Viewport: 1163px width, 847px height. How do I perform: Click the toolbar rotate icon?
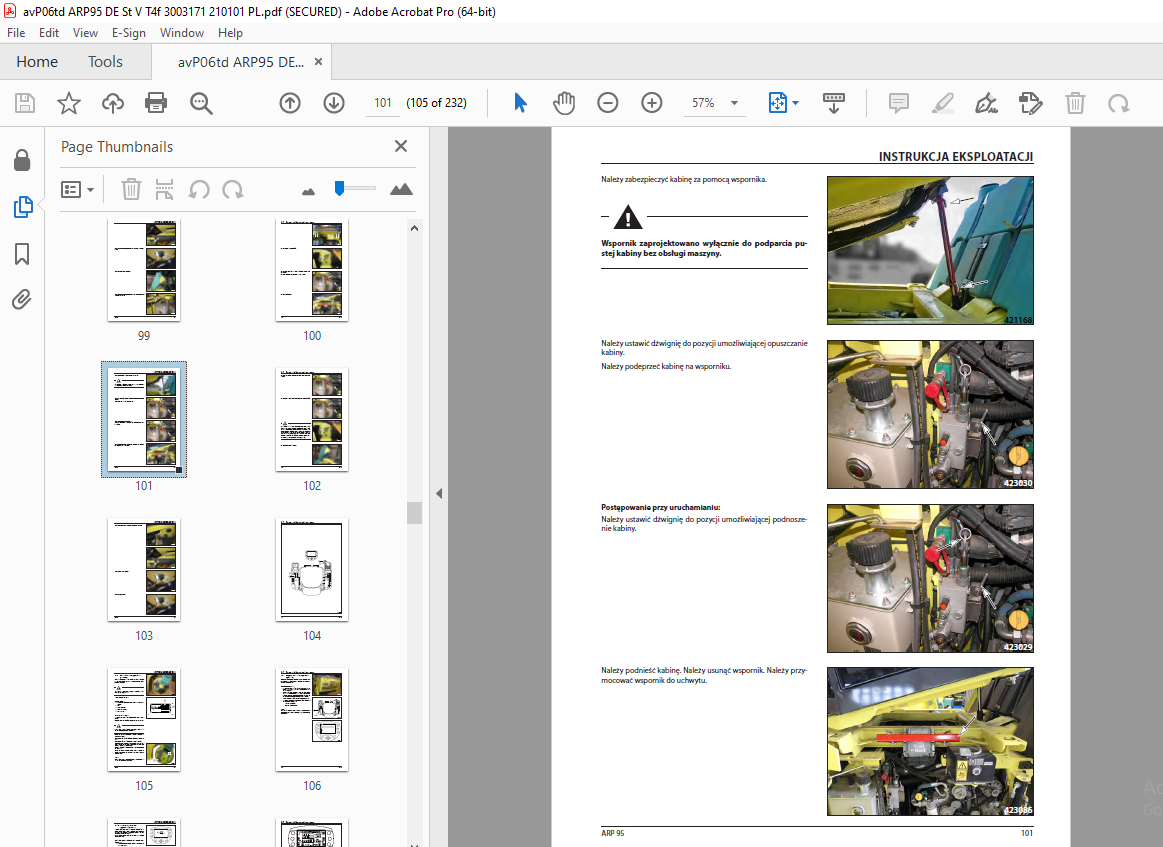click(1118, 103)
